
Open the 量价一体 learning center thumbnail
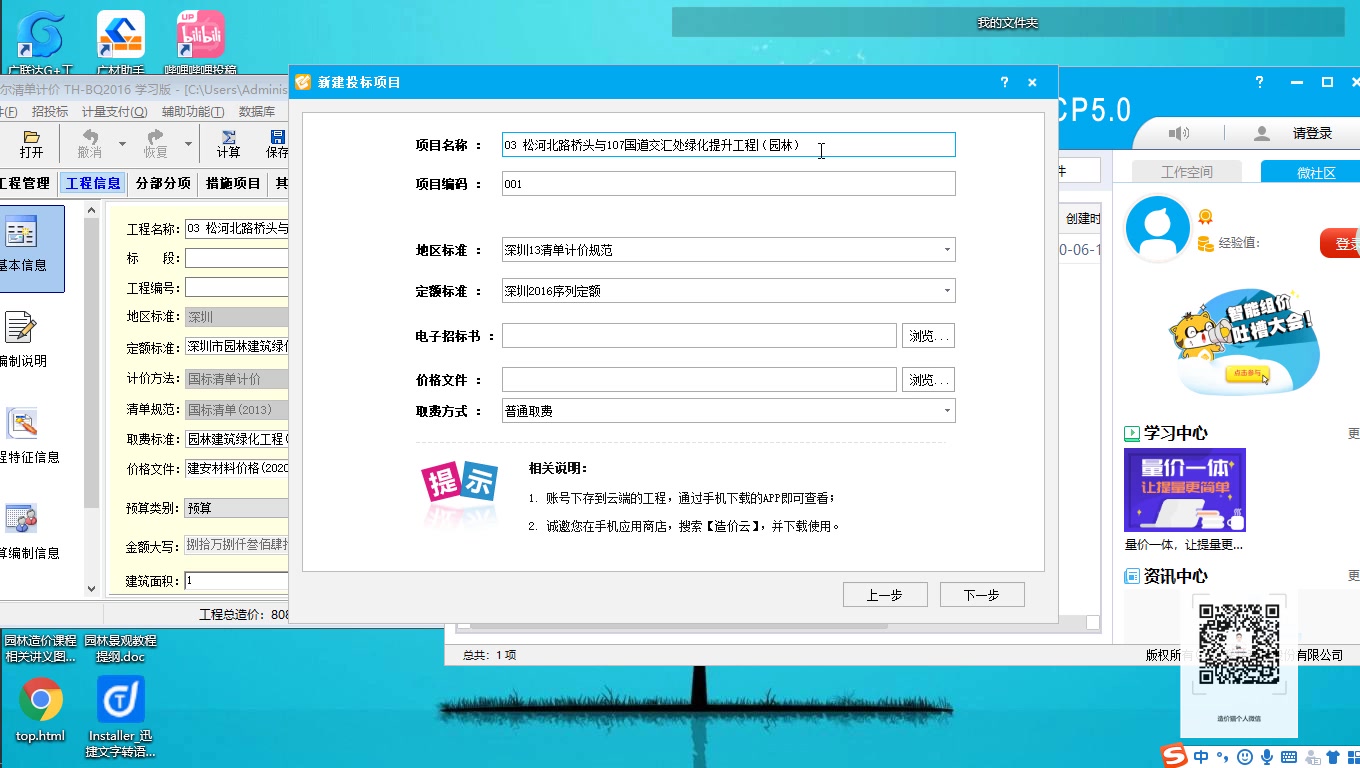click(x=1185, y=490)
